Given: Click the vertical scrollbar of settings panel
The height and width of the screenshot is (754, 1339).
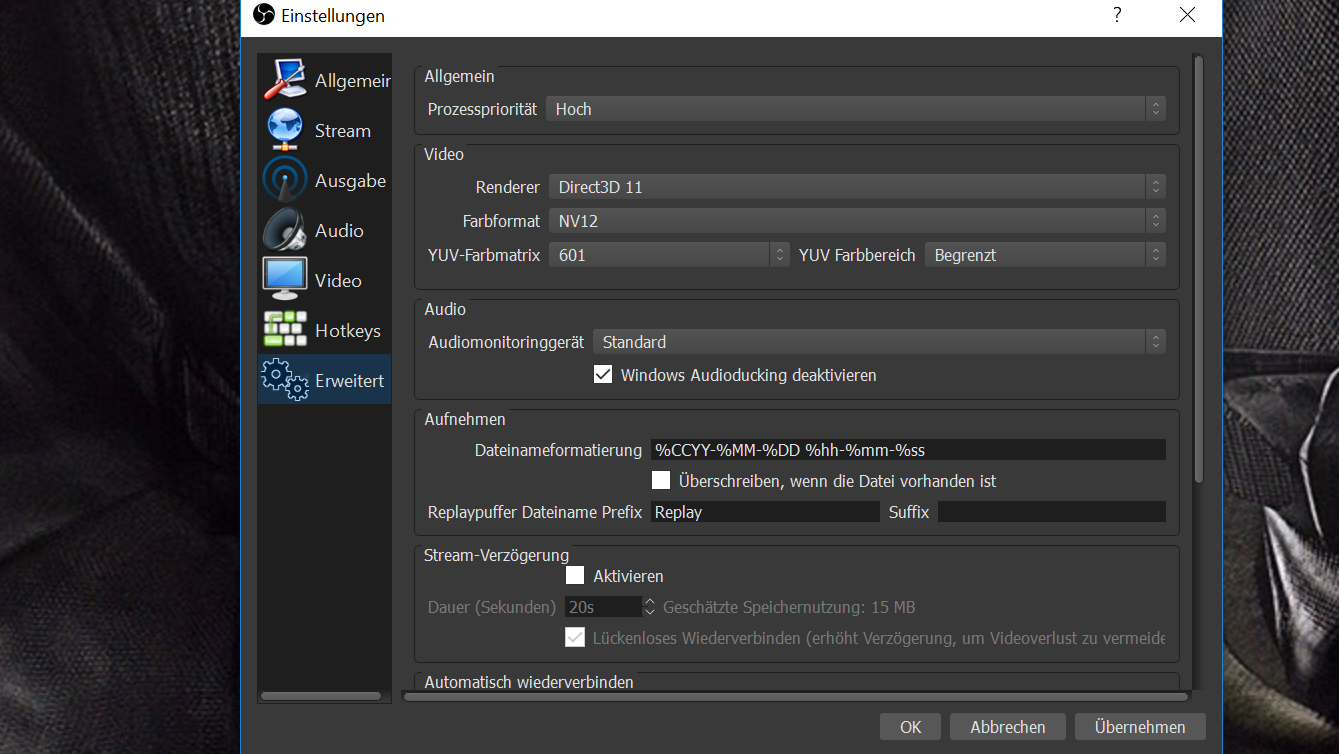Looking at the screenshot, I should coord(1198,270).
